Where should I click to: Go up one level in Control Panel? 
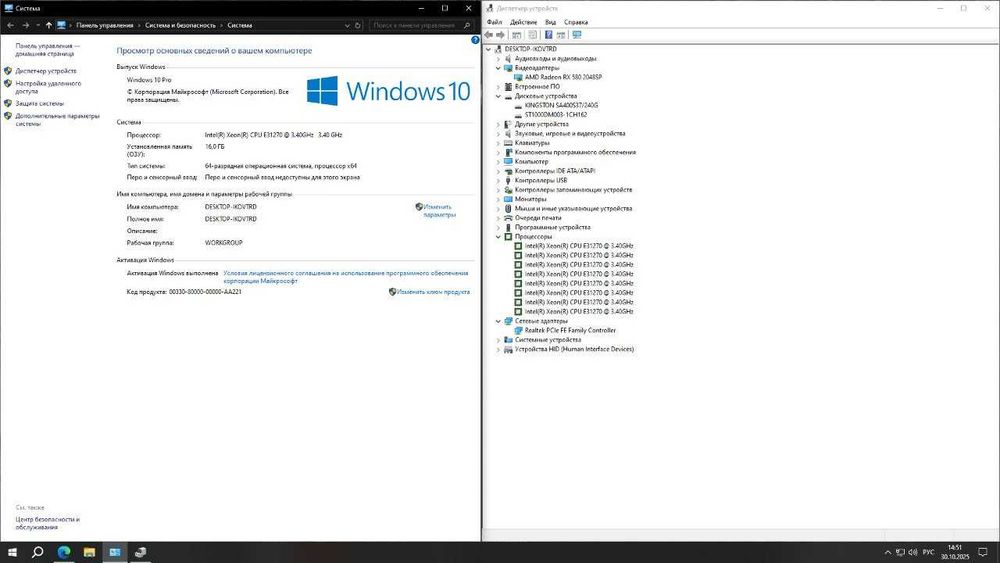pyautogui.click(x=48, y=26)
